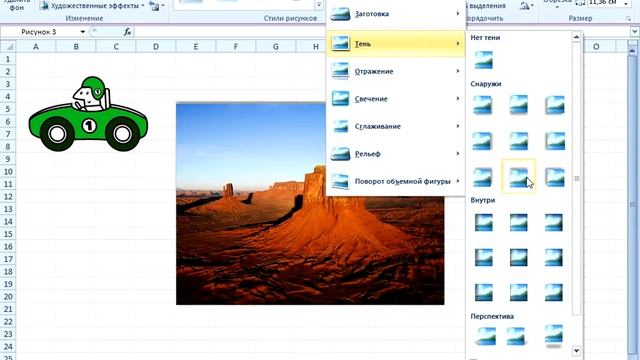Screen dimensions: 640x360
Task: Open Поворот объемной фигуры submenu
Action: pyautogui.click(x=396, y=181)
